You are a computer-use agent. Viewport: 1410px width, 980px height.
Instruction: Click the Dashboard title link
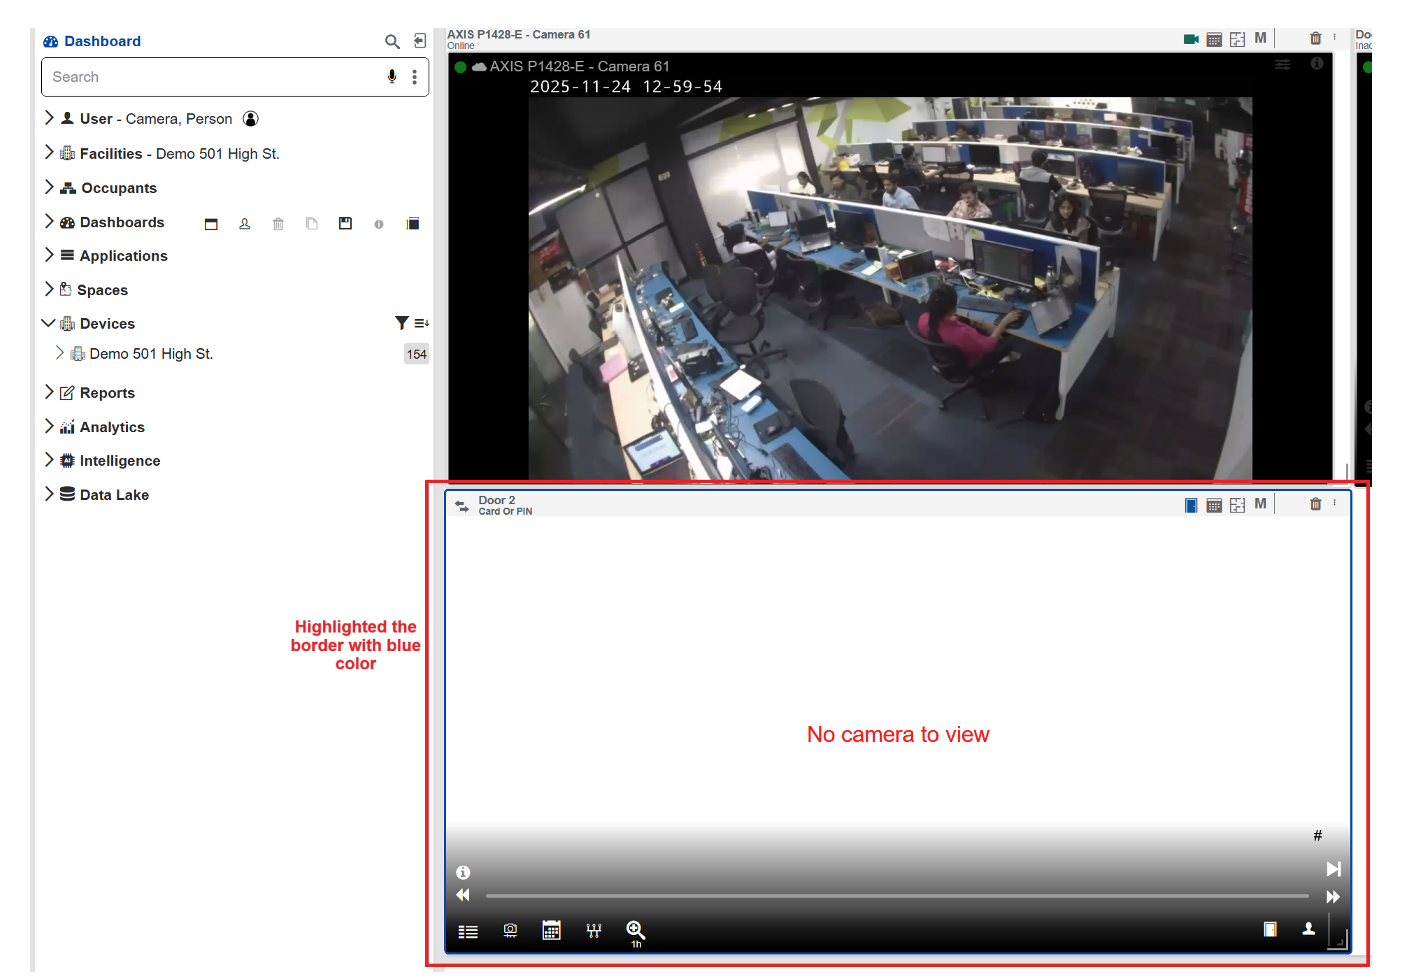(x=102, y=41)
